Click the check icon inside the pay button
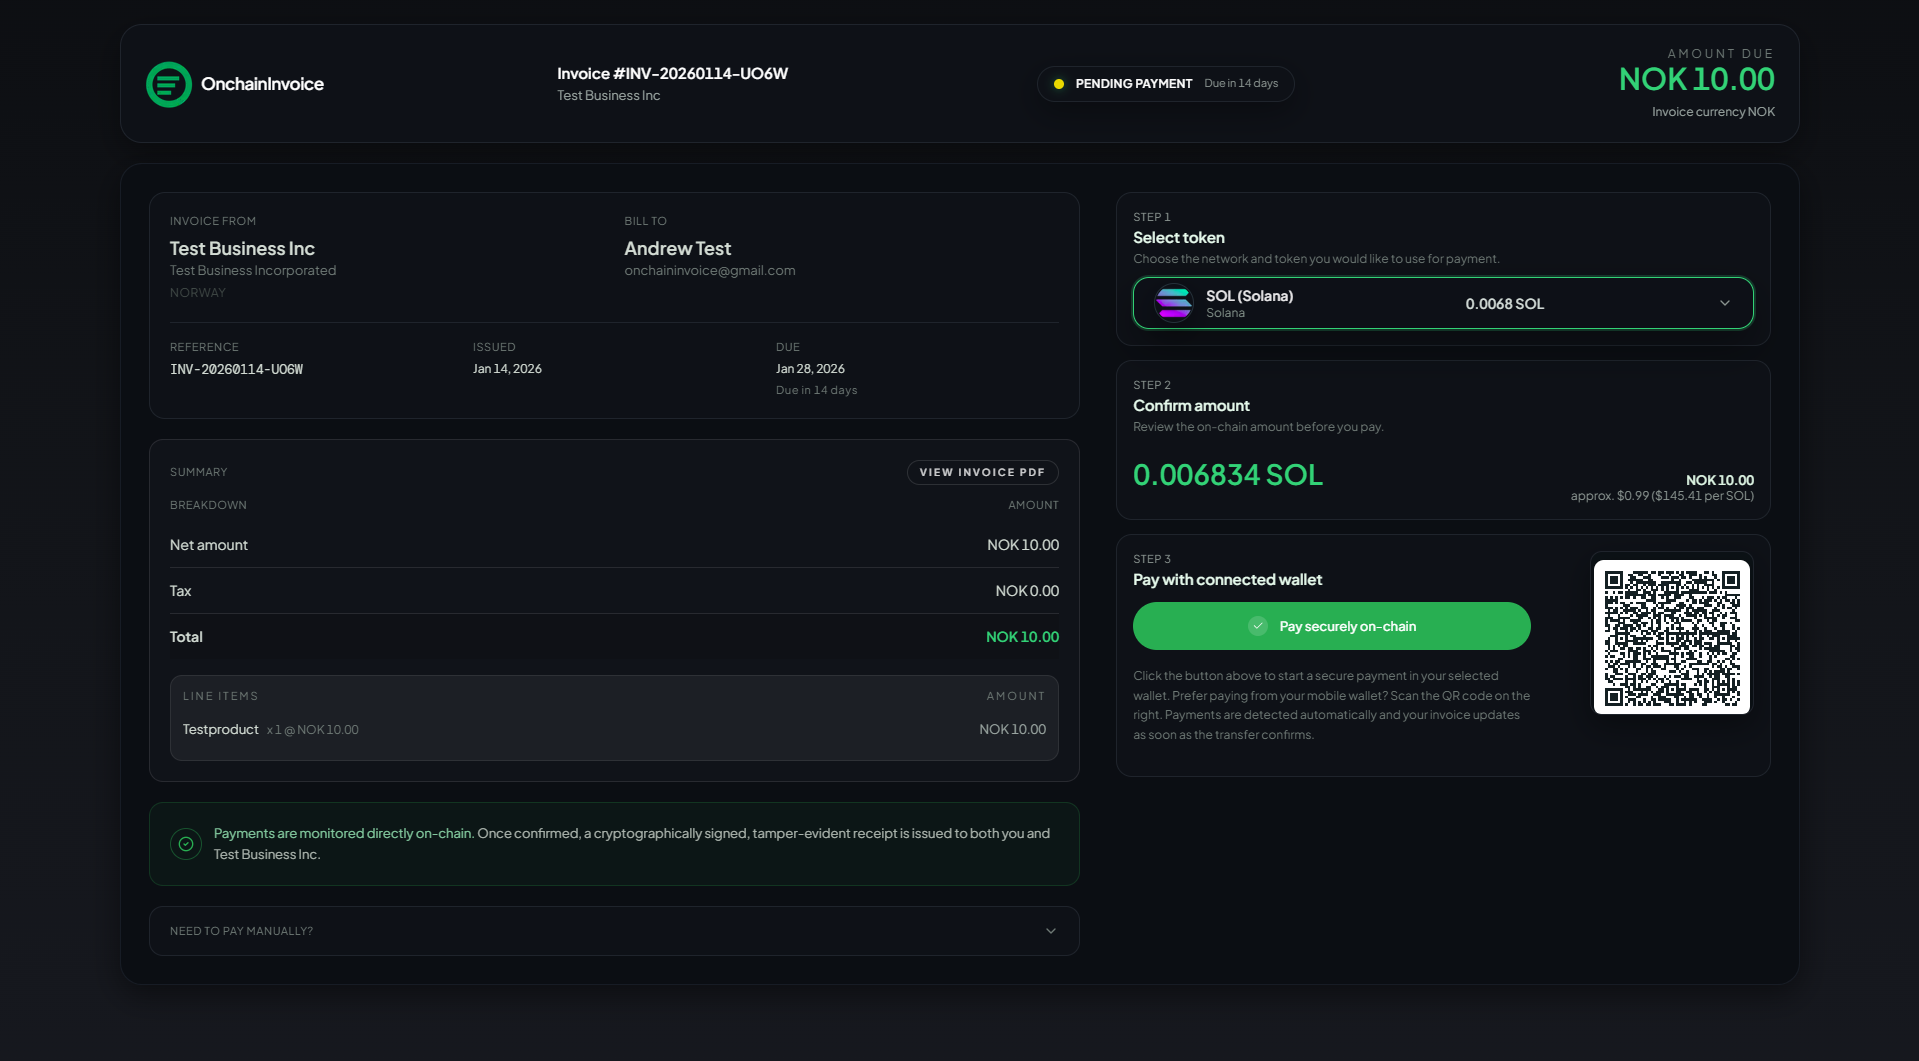Screen dimensions: 1919x1061 (x=1258, y=626)
